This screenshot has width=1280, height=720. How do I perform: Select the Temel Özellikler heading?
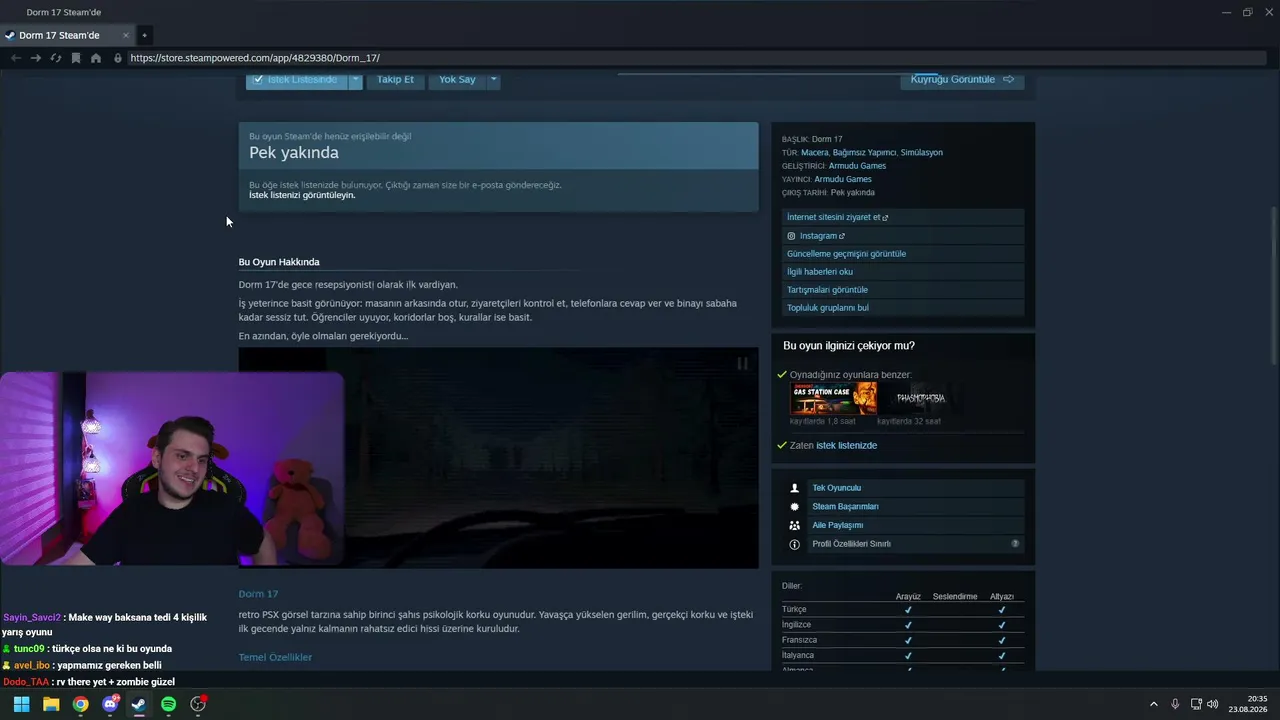[275, 657]
